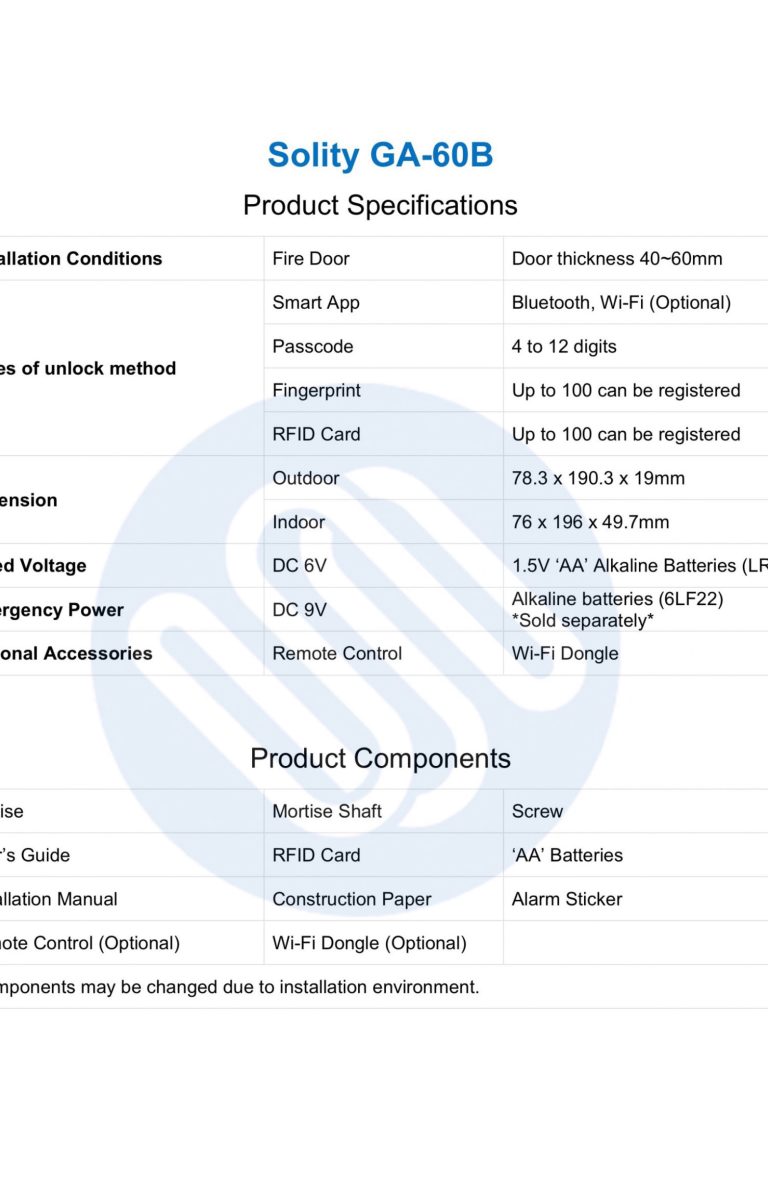
Task: Click the RFID Card unlock method cell
Action: pyautogui.click(x=383, y=434)
